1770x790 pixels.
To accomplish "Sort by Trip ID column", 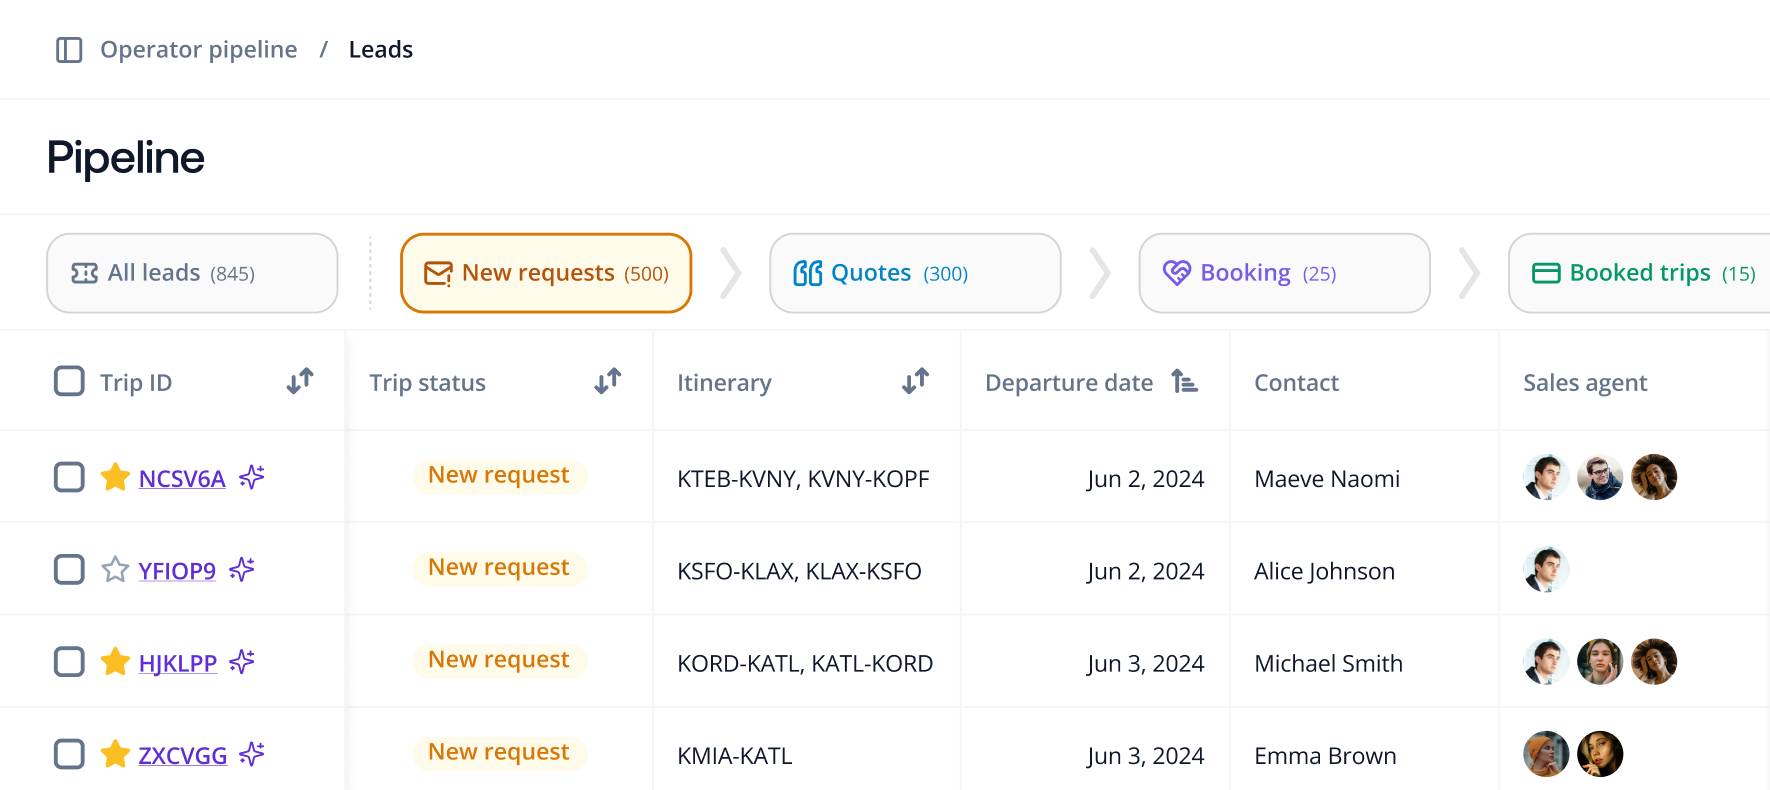I will coord(300,381).
